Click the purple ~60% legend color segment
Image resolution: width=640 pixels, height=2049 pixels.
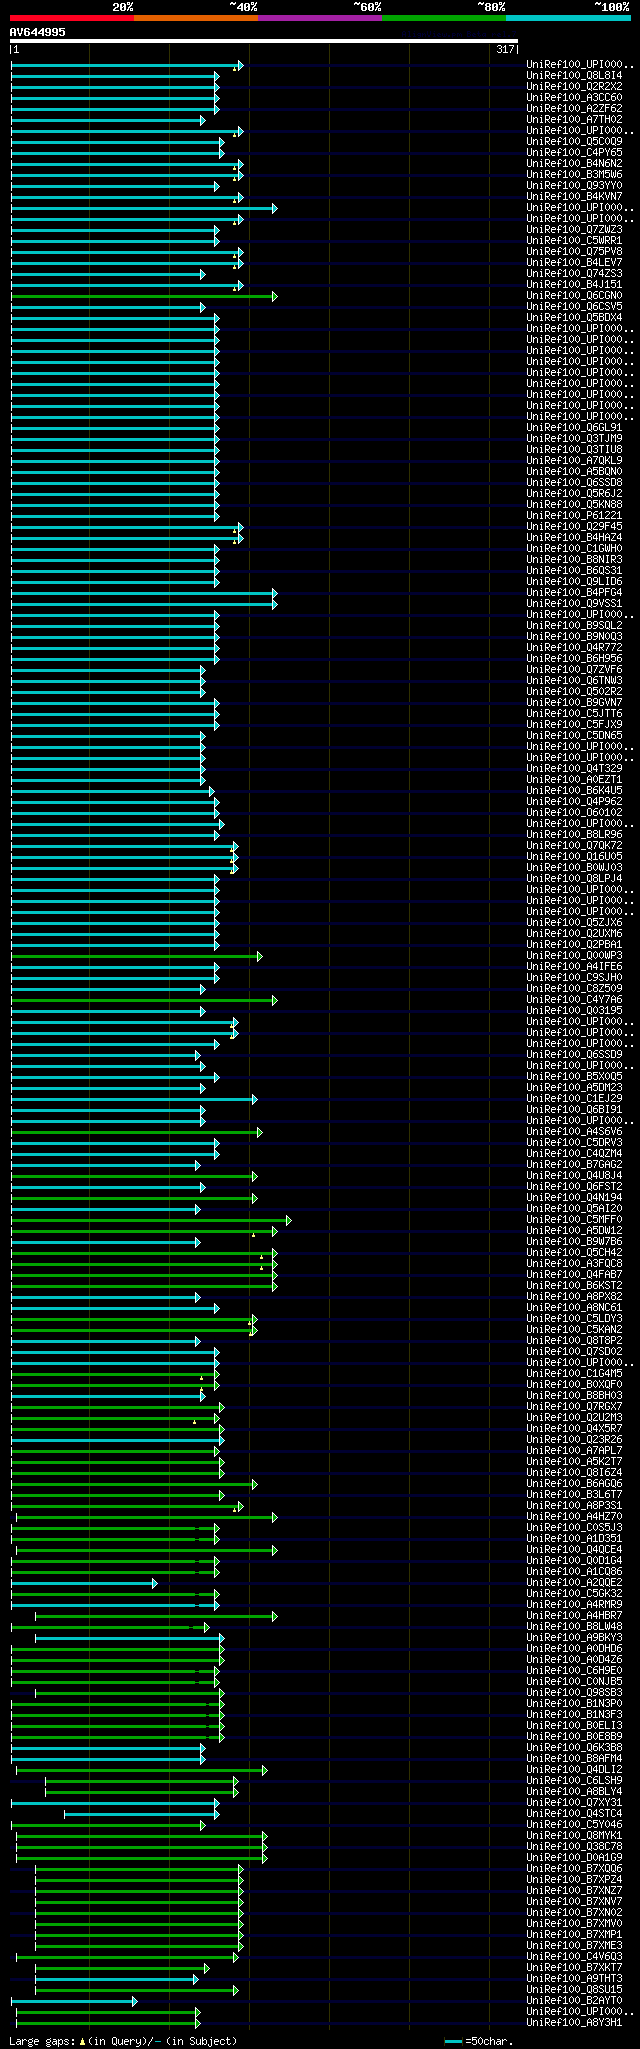(x=320, y=18)
